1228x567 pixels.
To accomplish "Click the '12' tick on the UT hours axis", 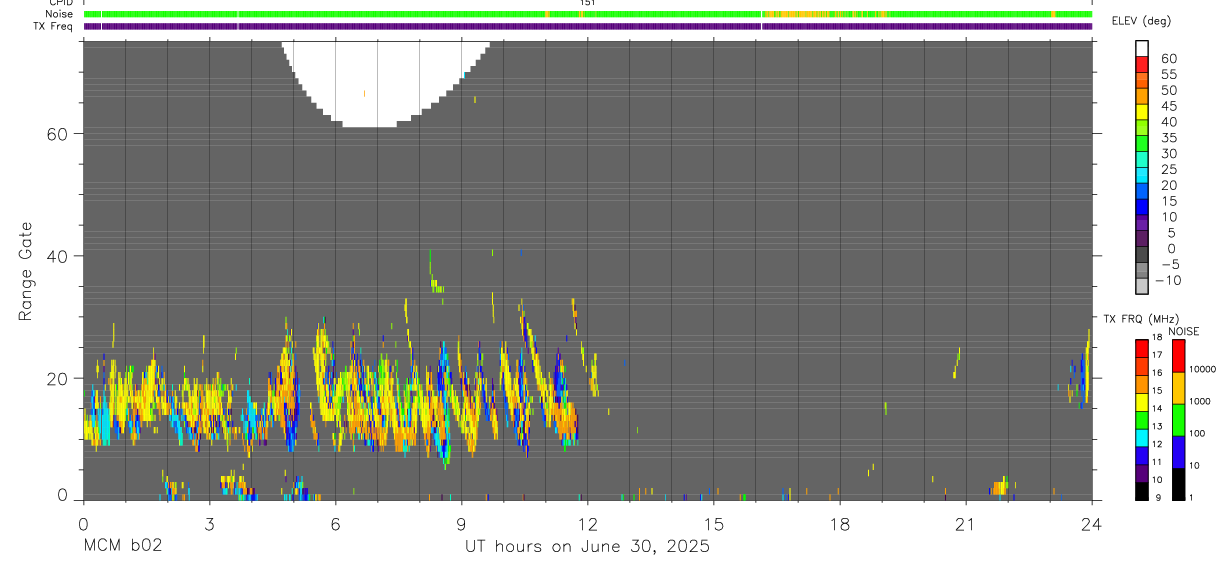I will pyautogui.click(x=587, y=523).
